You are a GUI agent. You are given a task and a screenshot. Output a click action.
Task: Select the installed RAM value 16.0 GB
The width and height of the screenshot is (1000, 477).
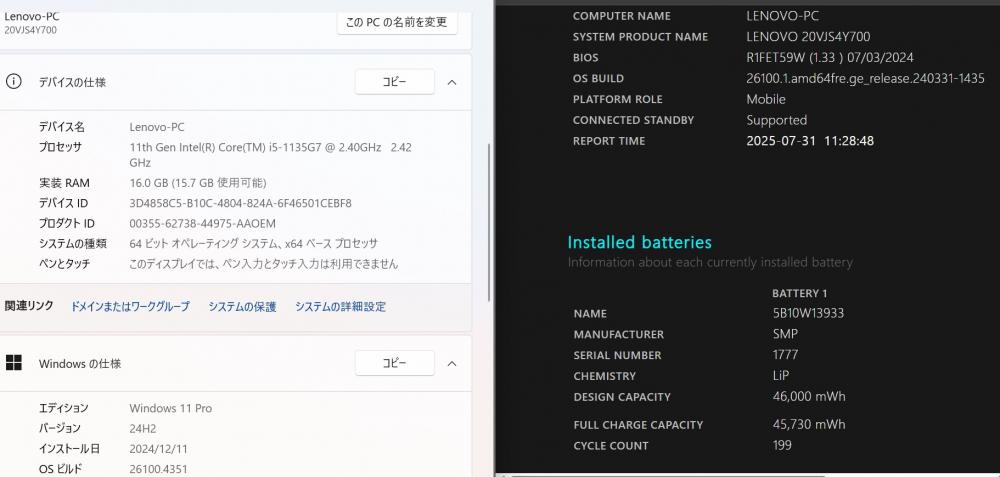tap(198, 183)
